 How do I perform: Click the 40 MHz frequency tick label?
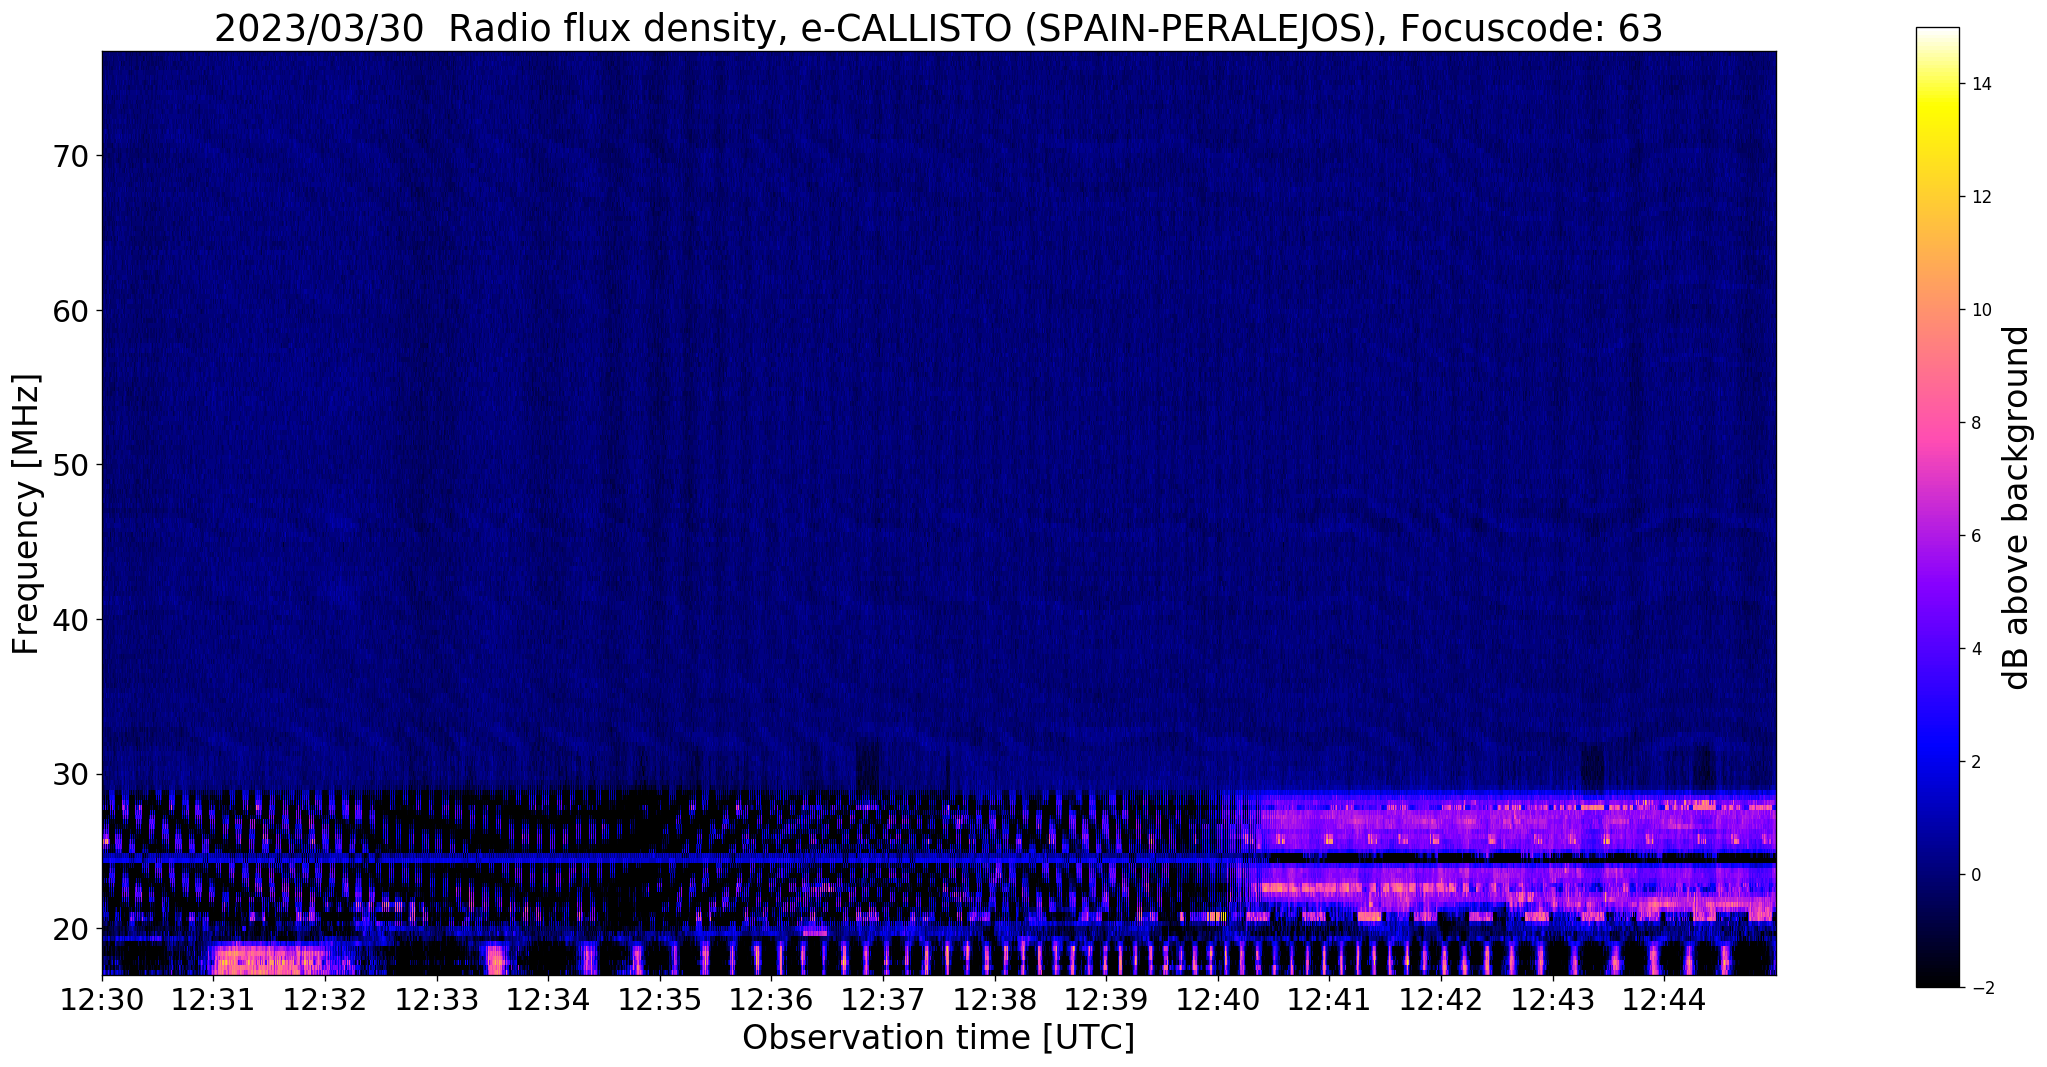tap(70, 620)
